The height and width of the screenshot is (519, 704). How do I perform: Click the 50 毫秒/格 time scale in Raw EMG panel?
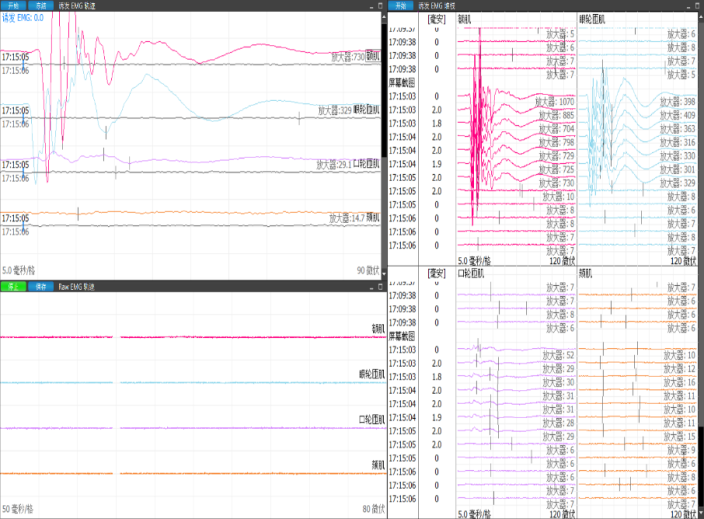[19, 510]
